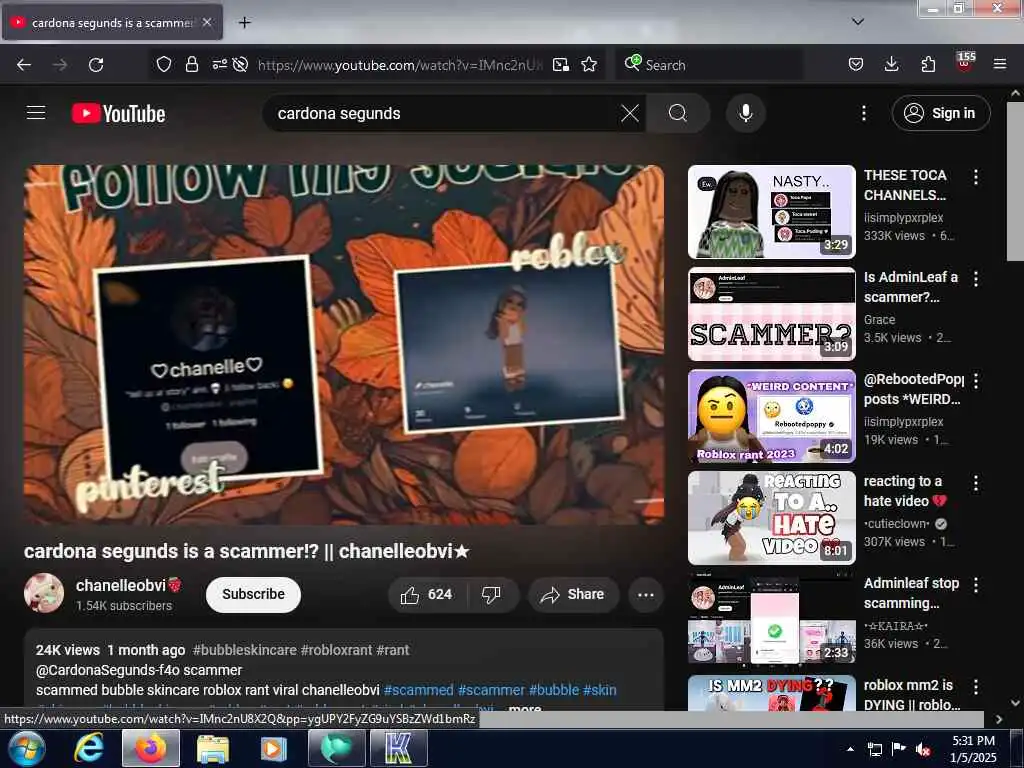Open the Firefox hamburger application menu

pos(1000,64)
